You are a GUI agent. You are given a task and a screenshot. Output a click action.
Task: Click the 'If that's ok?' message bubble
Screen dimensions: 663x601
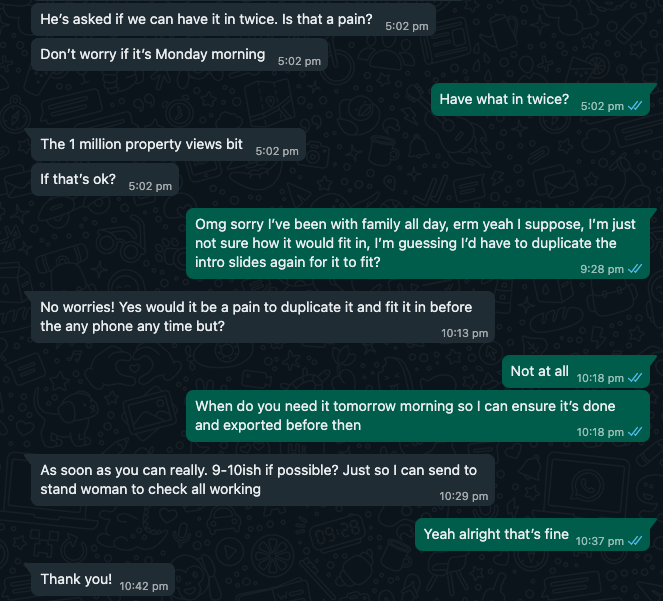click(x=105, y=180)
